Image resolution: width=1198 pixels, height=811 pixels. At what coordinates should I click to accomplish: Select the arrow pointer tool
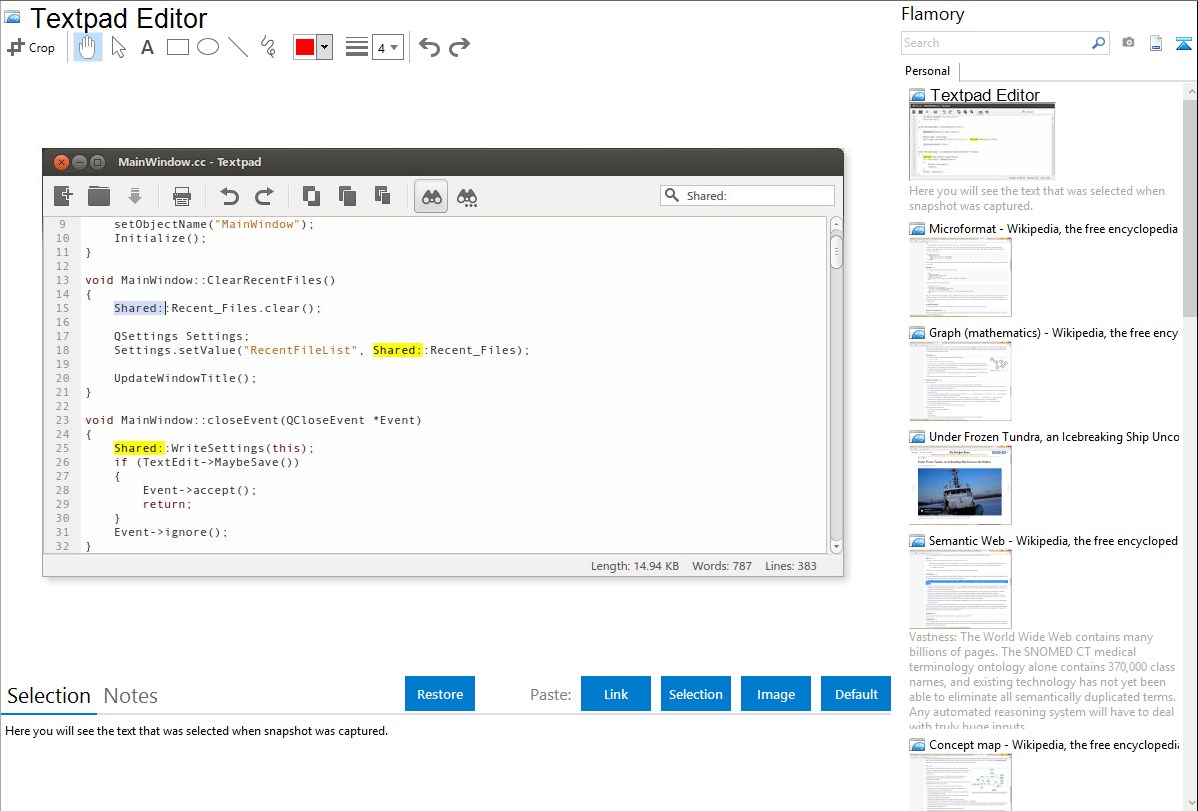pyautogui.click(x=118, y=47)
